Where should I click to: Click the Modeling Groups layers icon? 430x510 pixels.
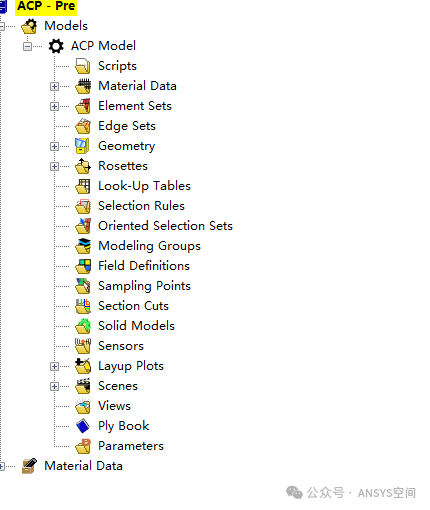tap(83, 246)
